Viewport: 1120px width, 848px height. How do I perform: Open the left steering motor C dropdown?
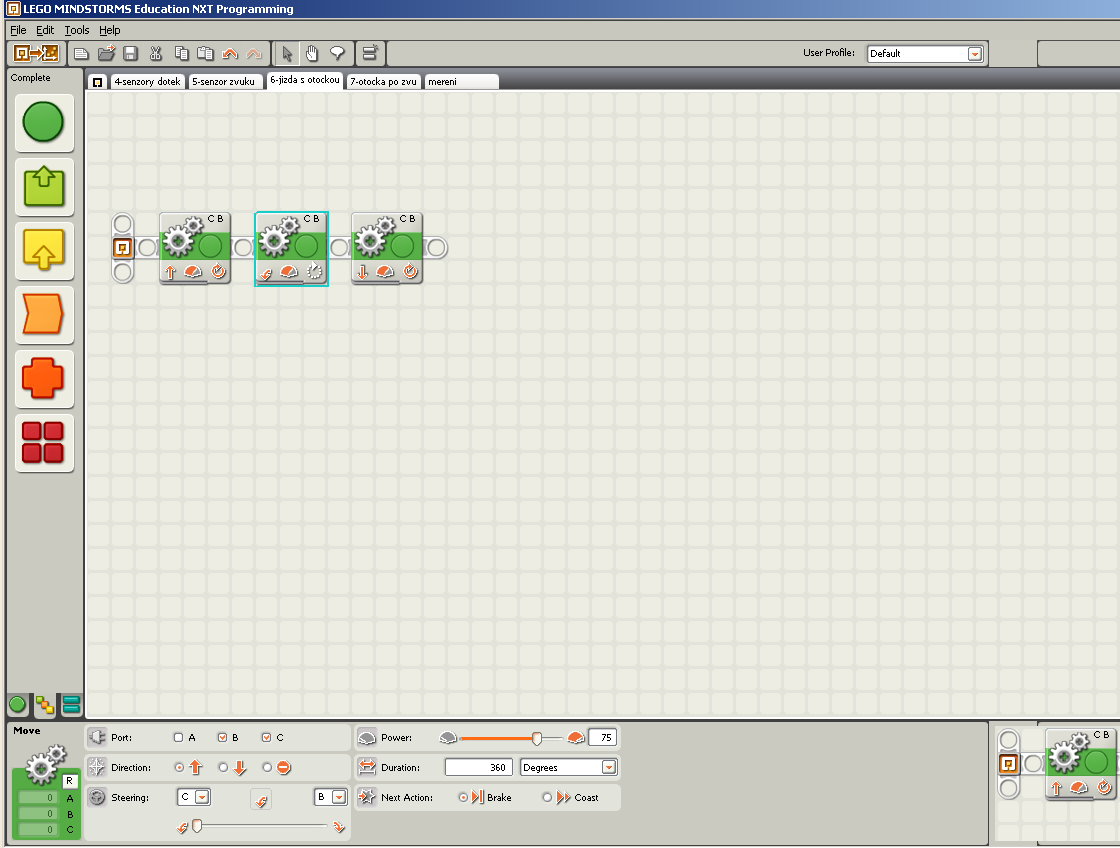[x=202, y=797]
